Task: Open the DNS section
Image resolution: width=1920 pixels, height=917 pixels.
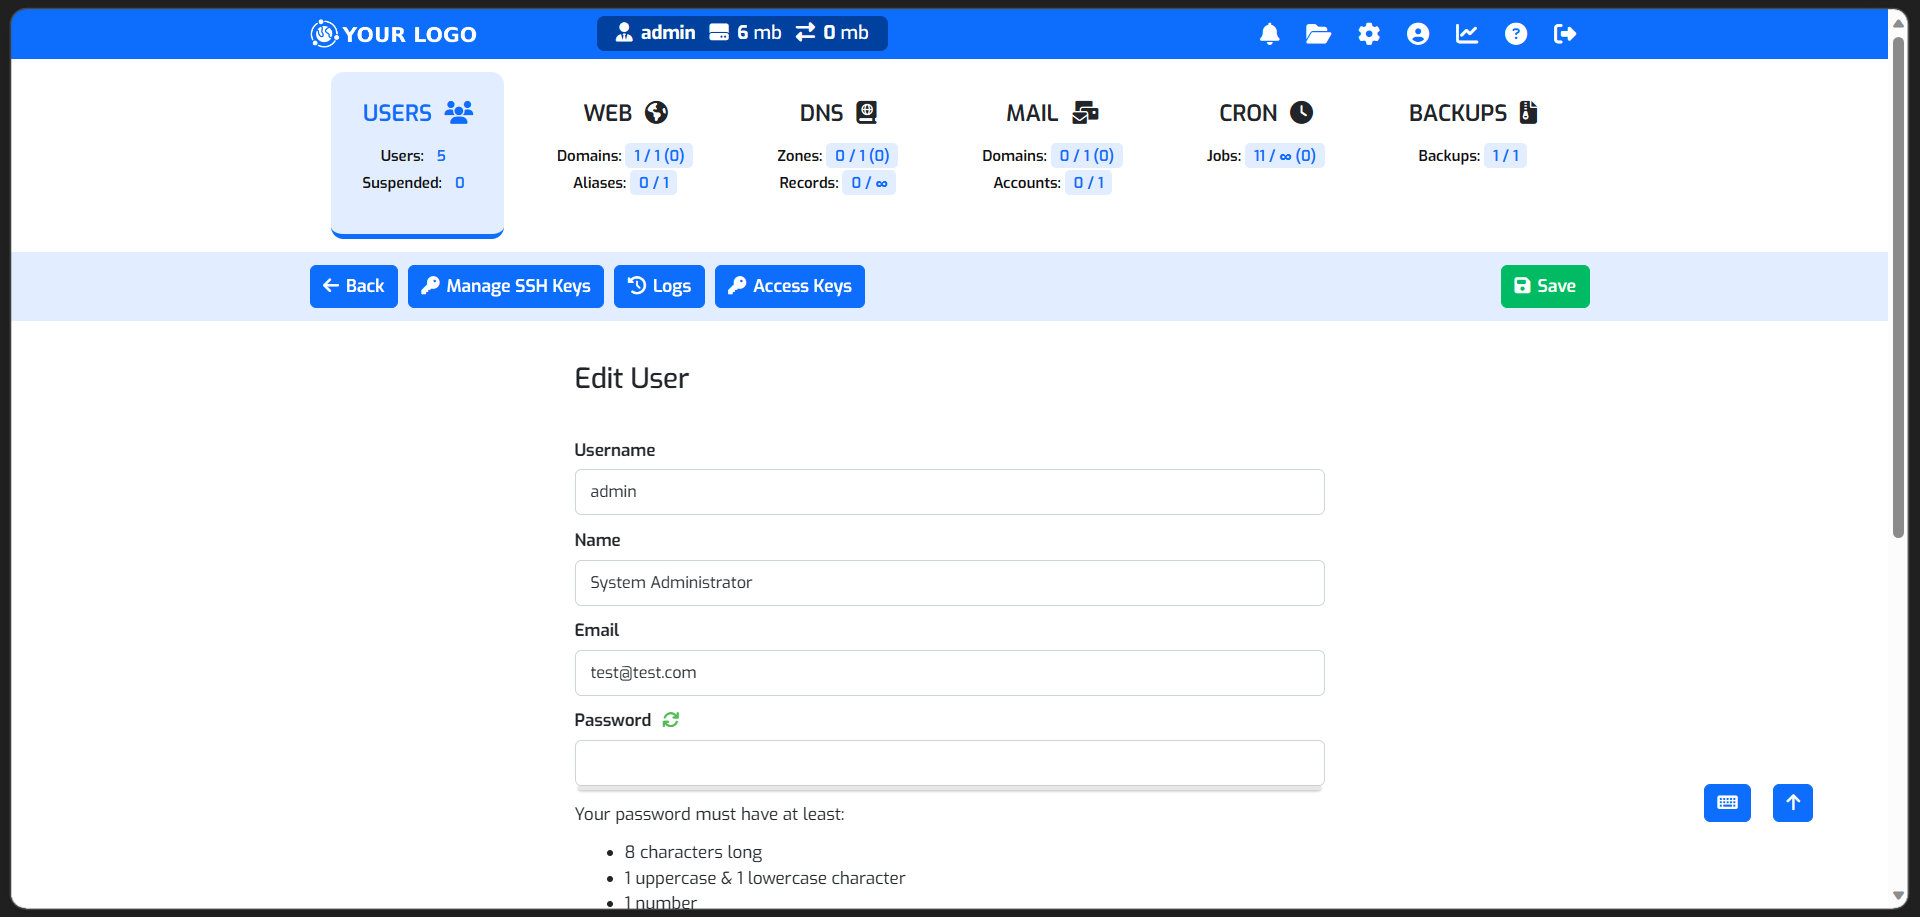Action: pyautogui.click(x=837, y=113)
